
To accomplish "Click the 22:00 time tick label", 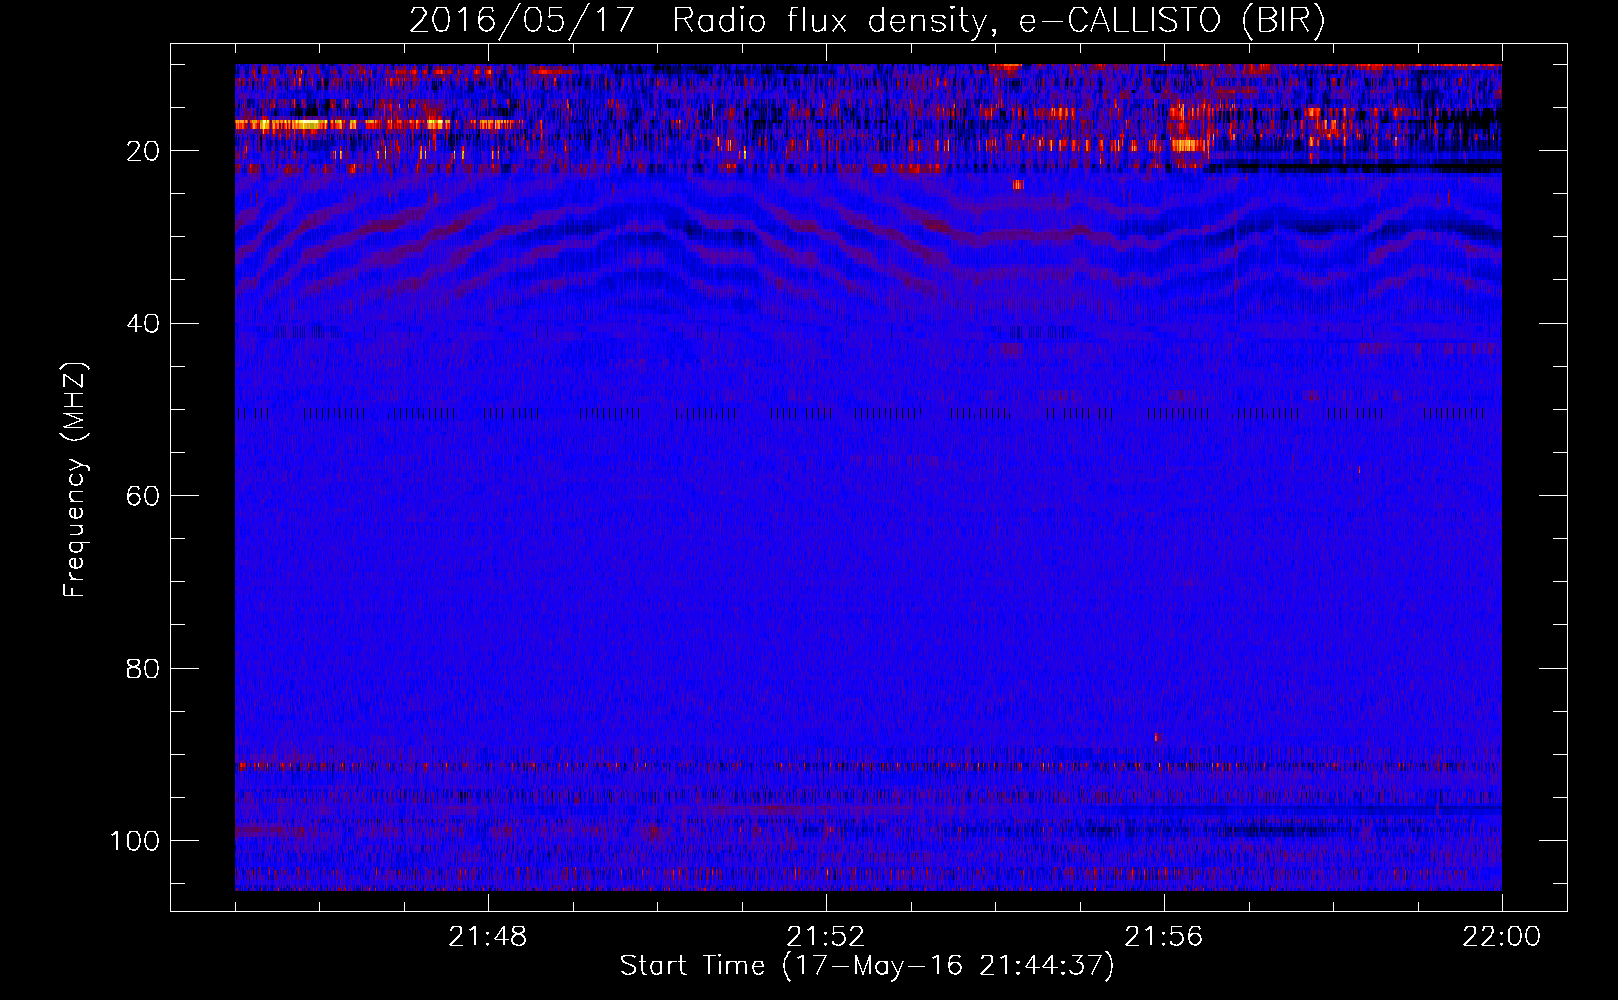I will pos(1501,937).
